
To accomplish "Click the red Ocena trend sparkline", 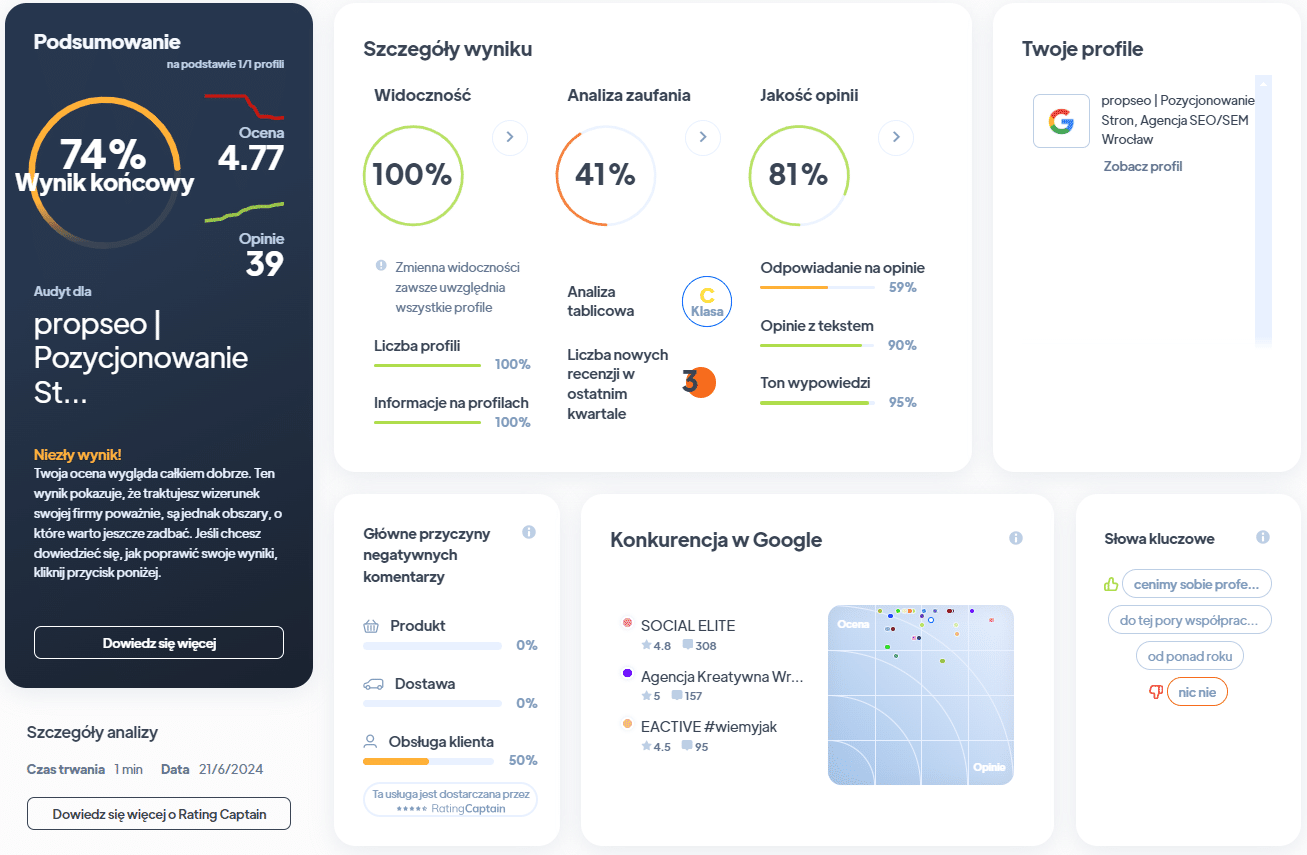I will (245, 106).
